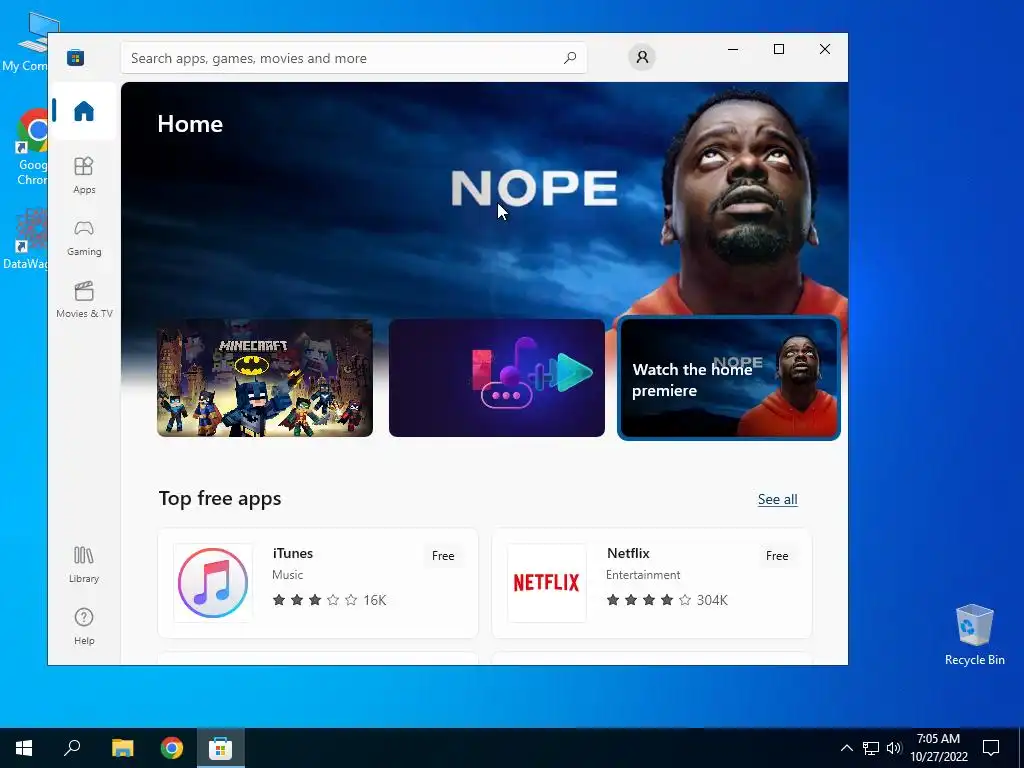Image resolution: width=1024 pixels, height=768 pixels.
Task: Click Microsoft Store taskbar icon
Action: 221,748
